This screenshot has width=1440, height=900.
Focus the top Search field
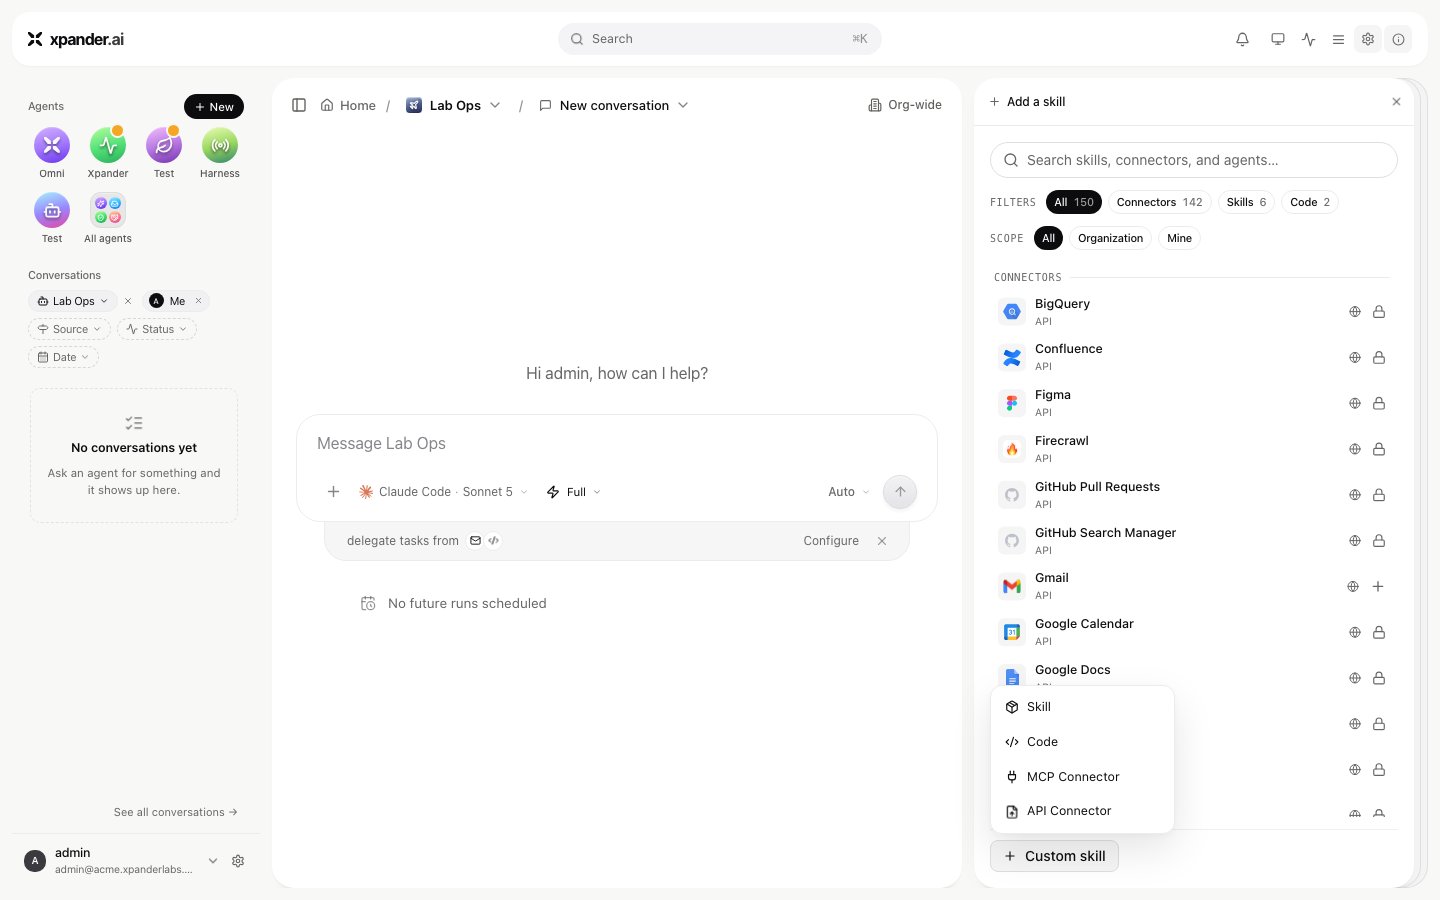(x=720, y=39)
